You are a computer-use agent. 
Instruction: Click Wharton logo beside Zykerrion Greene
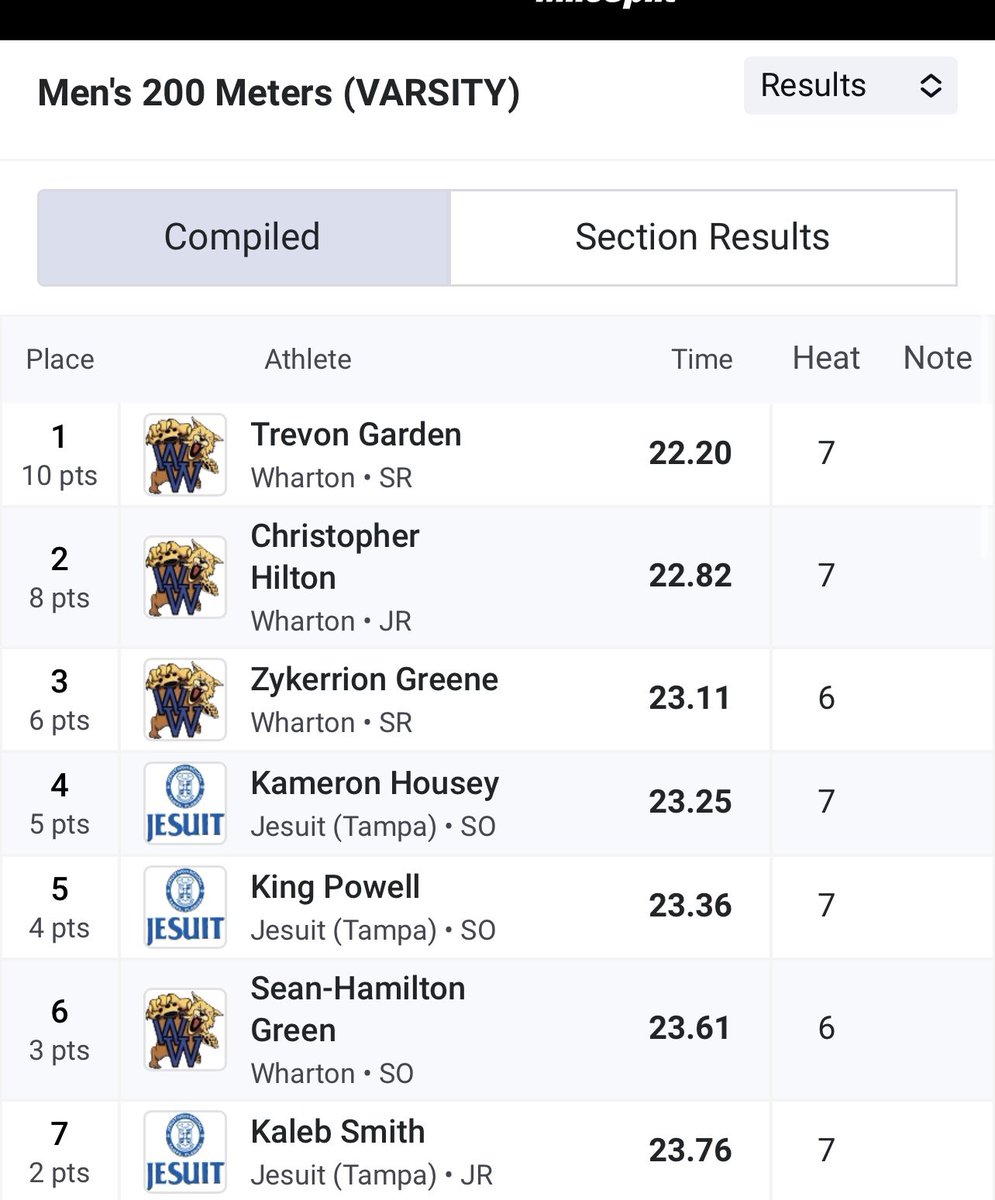click(184, 699)
